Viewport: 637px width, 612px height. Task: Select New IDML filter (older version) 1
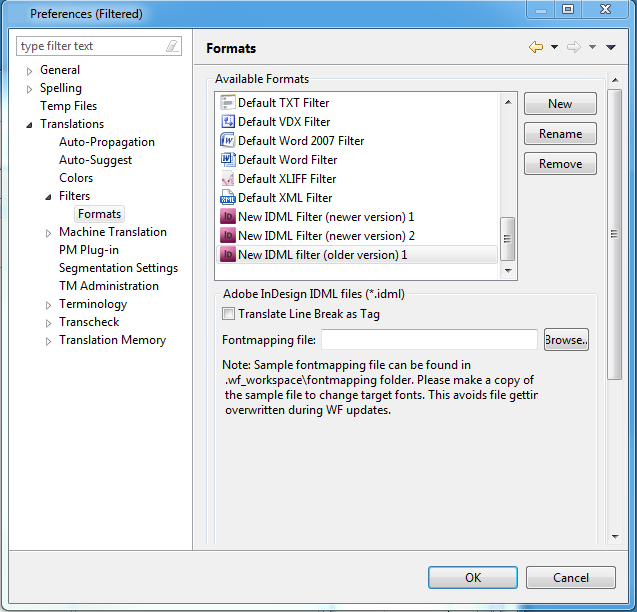pyautogui.click(x=323, y=255)
